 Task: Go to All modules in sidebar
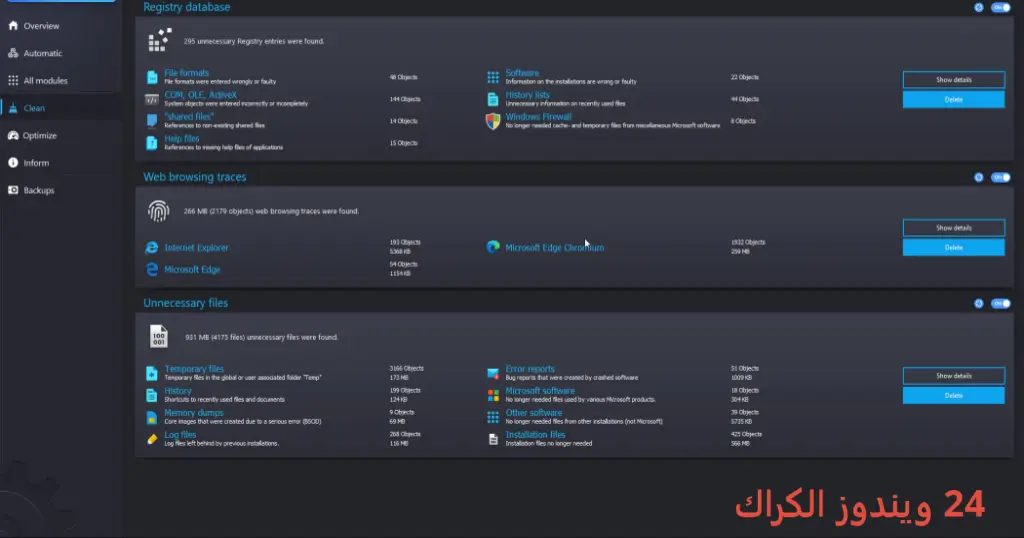point(46,80)
